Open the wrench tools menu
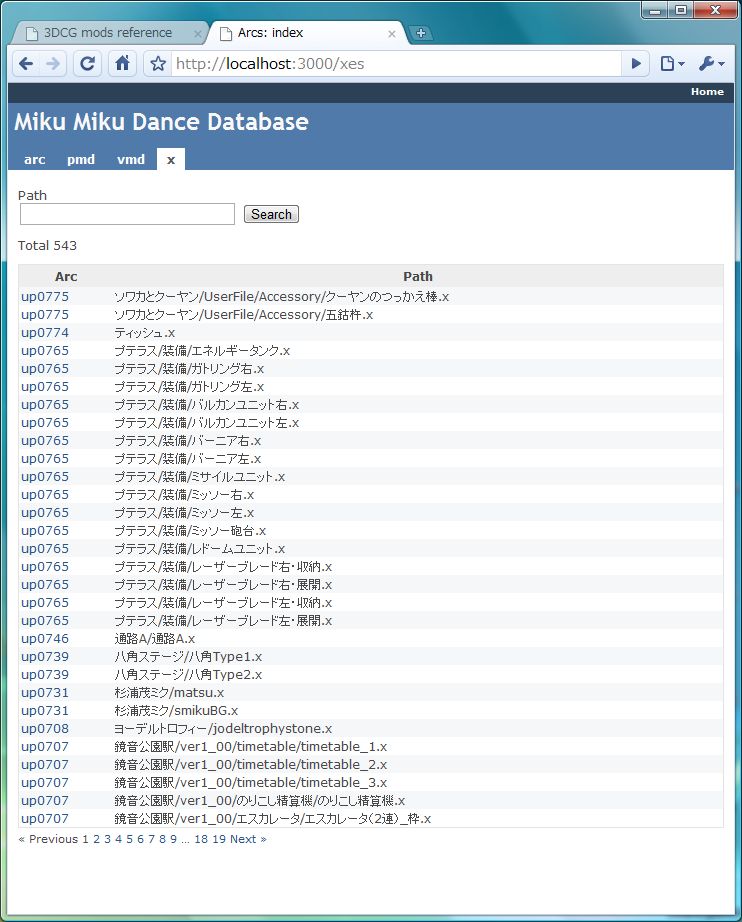The image size is (742, 922). 712,64
